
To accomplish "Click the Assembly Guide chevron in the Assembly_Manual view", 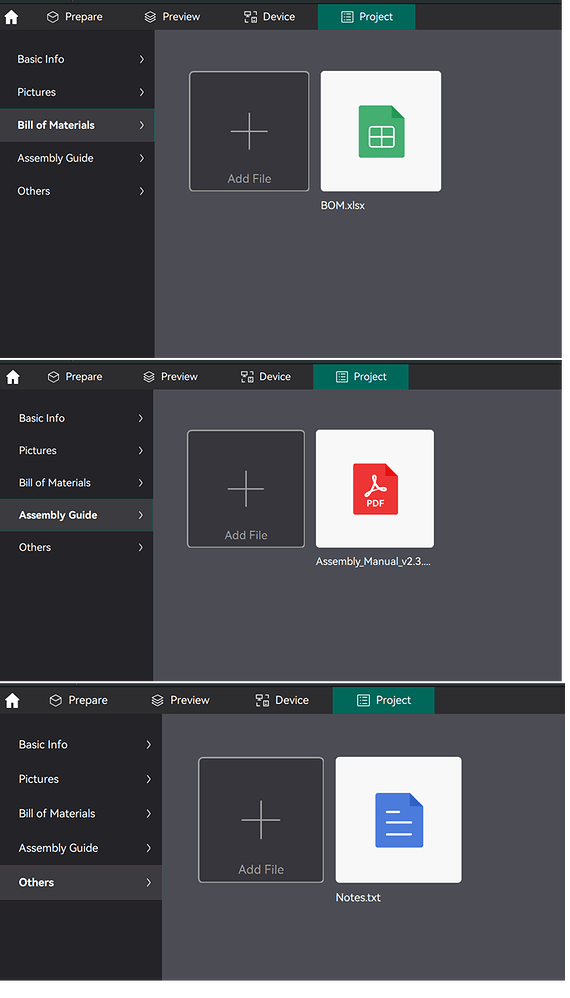I will click(x=141, y=516).
